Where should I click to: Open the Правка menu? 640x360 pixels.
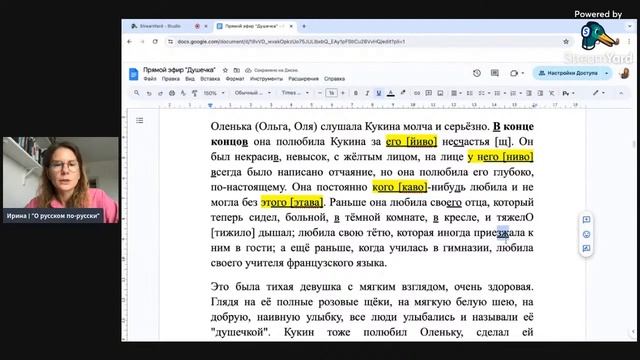(170, 79)
